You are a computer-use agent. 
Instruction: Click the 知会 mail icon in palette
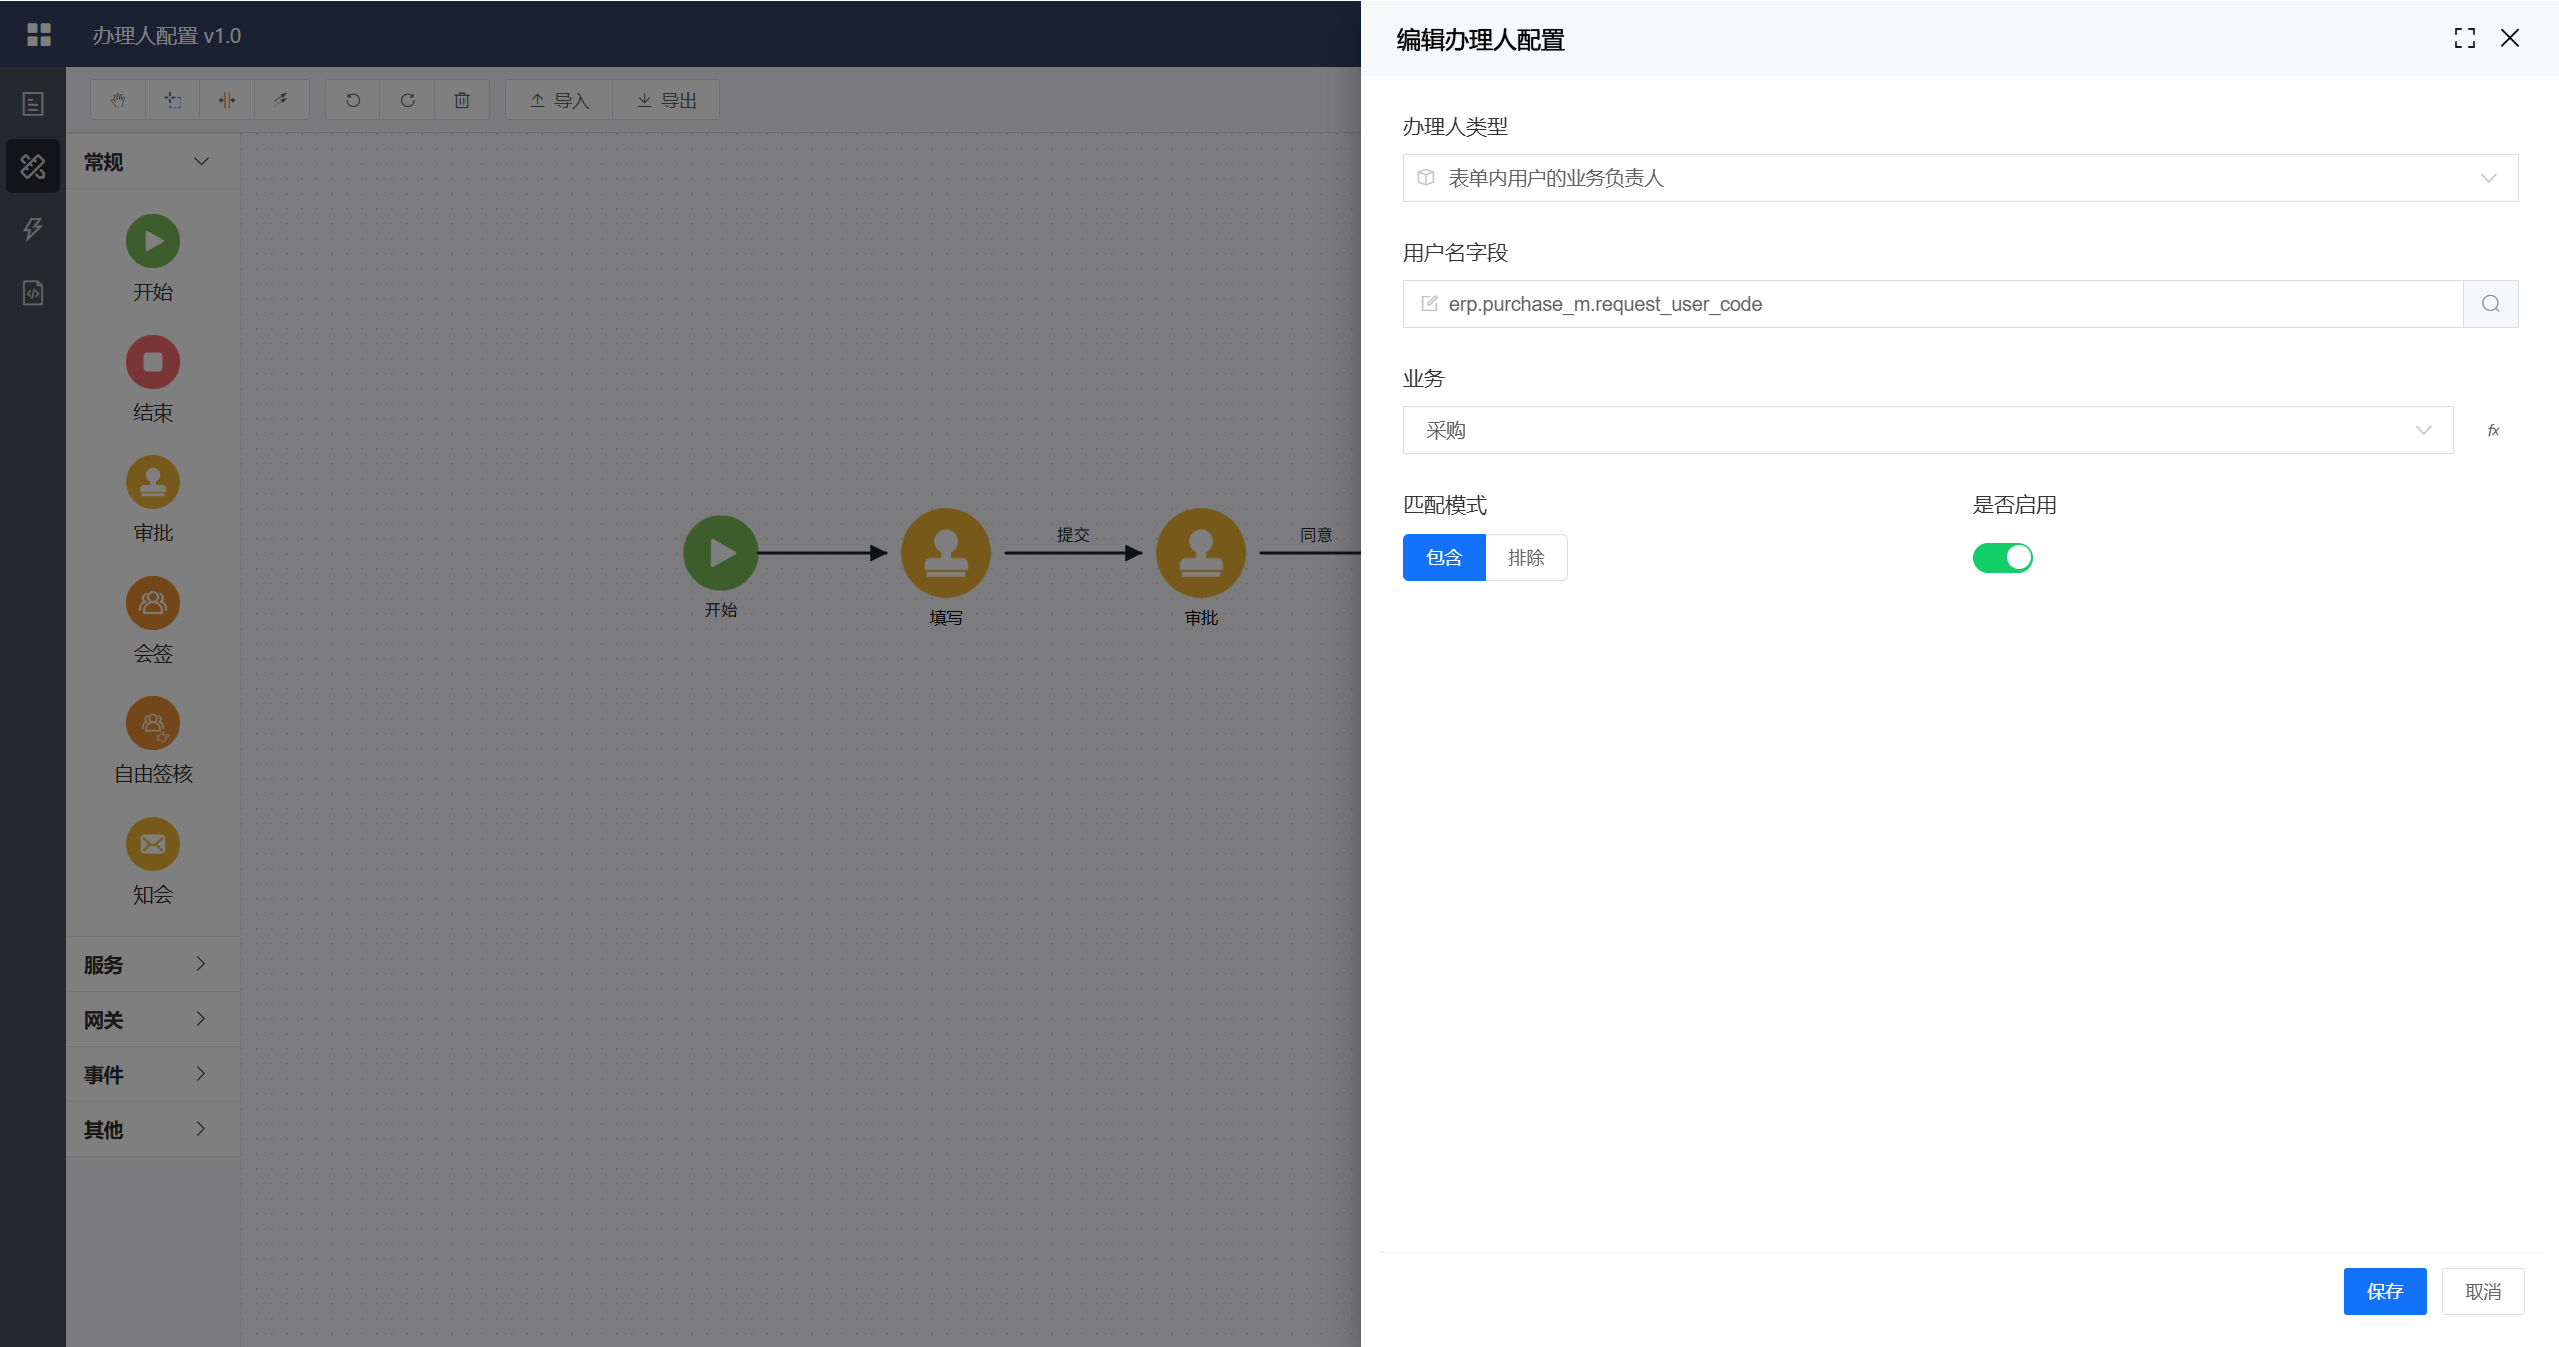(153, 844)
